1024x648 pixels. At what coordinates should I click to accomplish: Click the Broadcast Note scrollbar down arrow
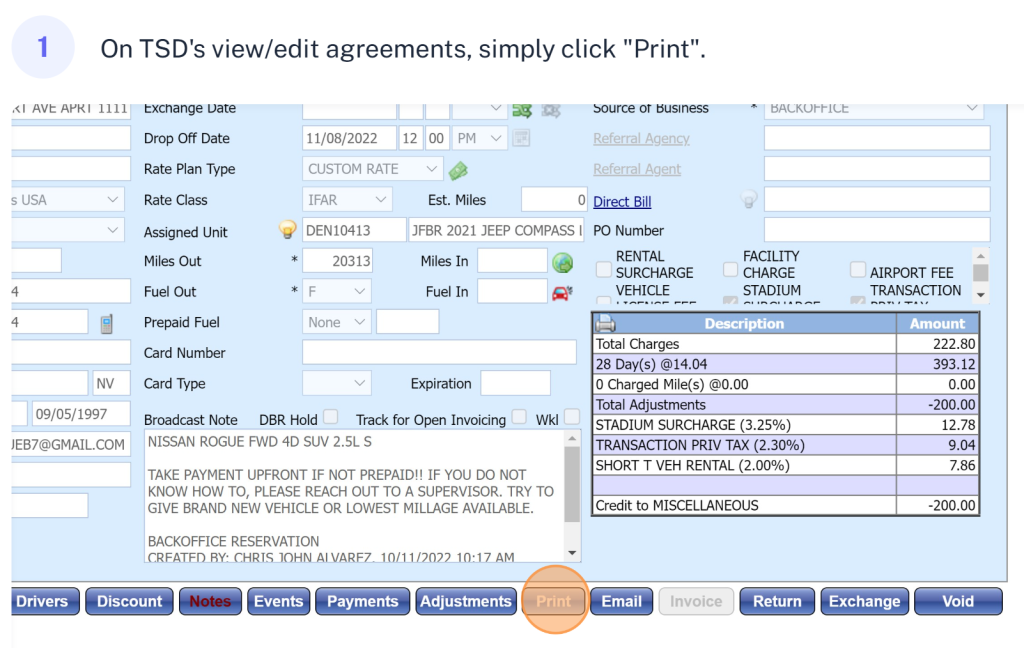(x=572, y=552)
